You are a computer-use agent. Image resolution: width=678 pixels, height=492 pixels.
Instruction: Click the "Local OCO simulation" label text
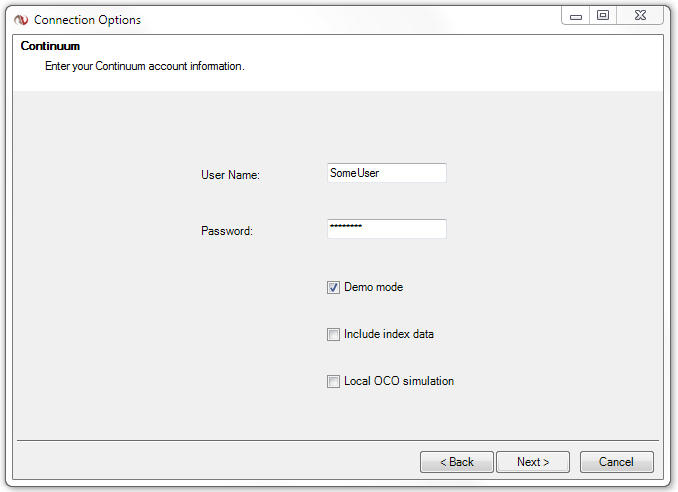399,381
